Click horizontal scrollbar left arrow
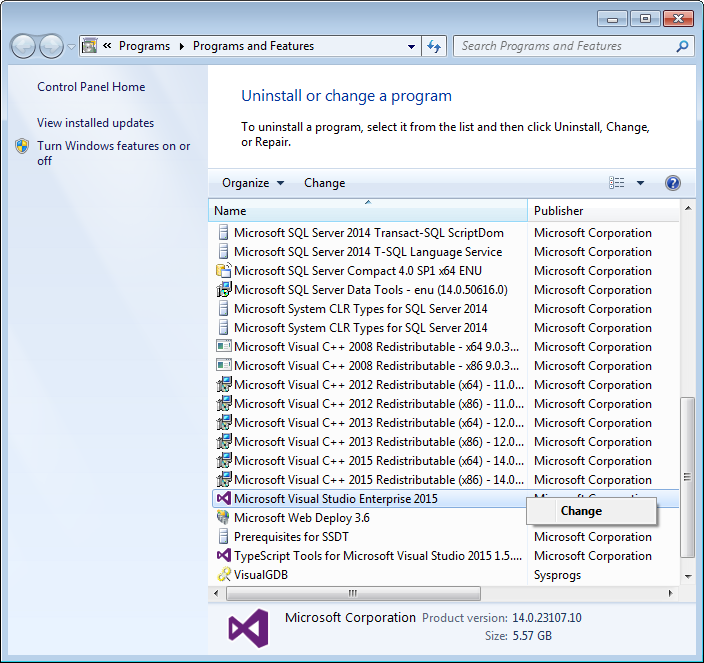Screen dimensions: 704x663 point(216,593)
